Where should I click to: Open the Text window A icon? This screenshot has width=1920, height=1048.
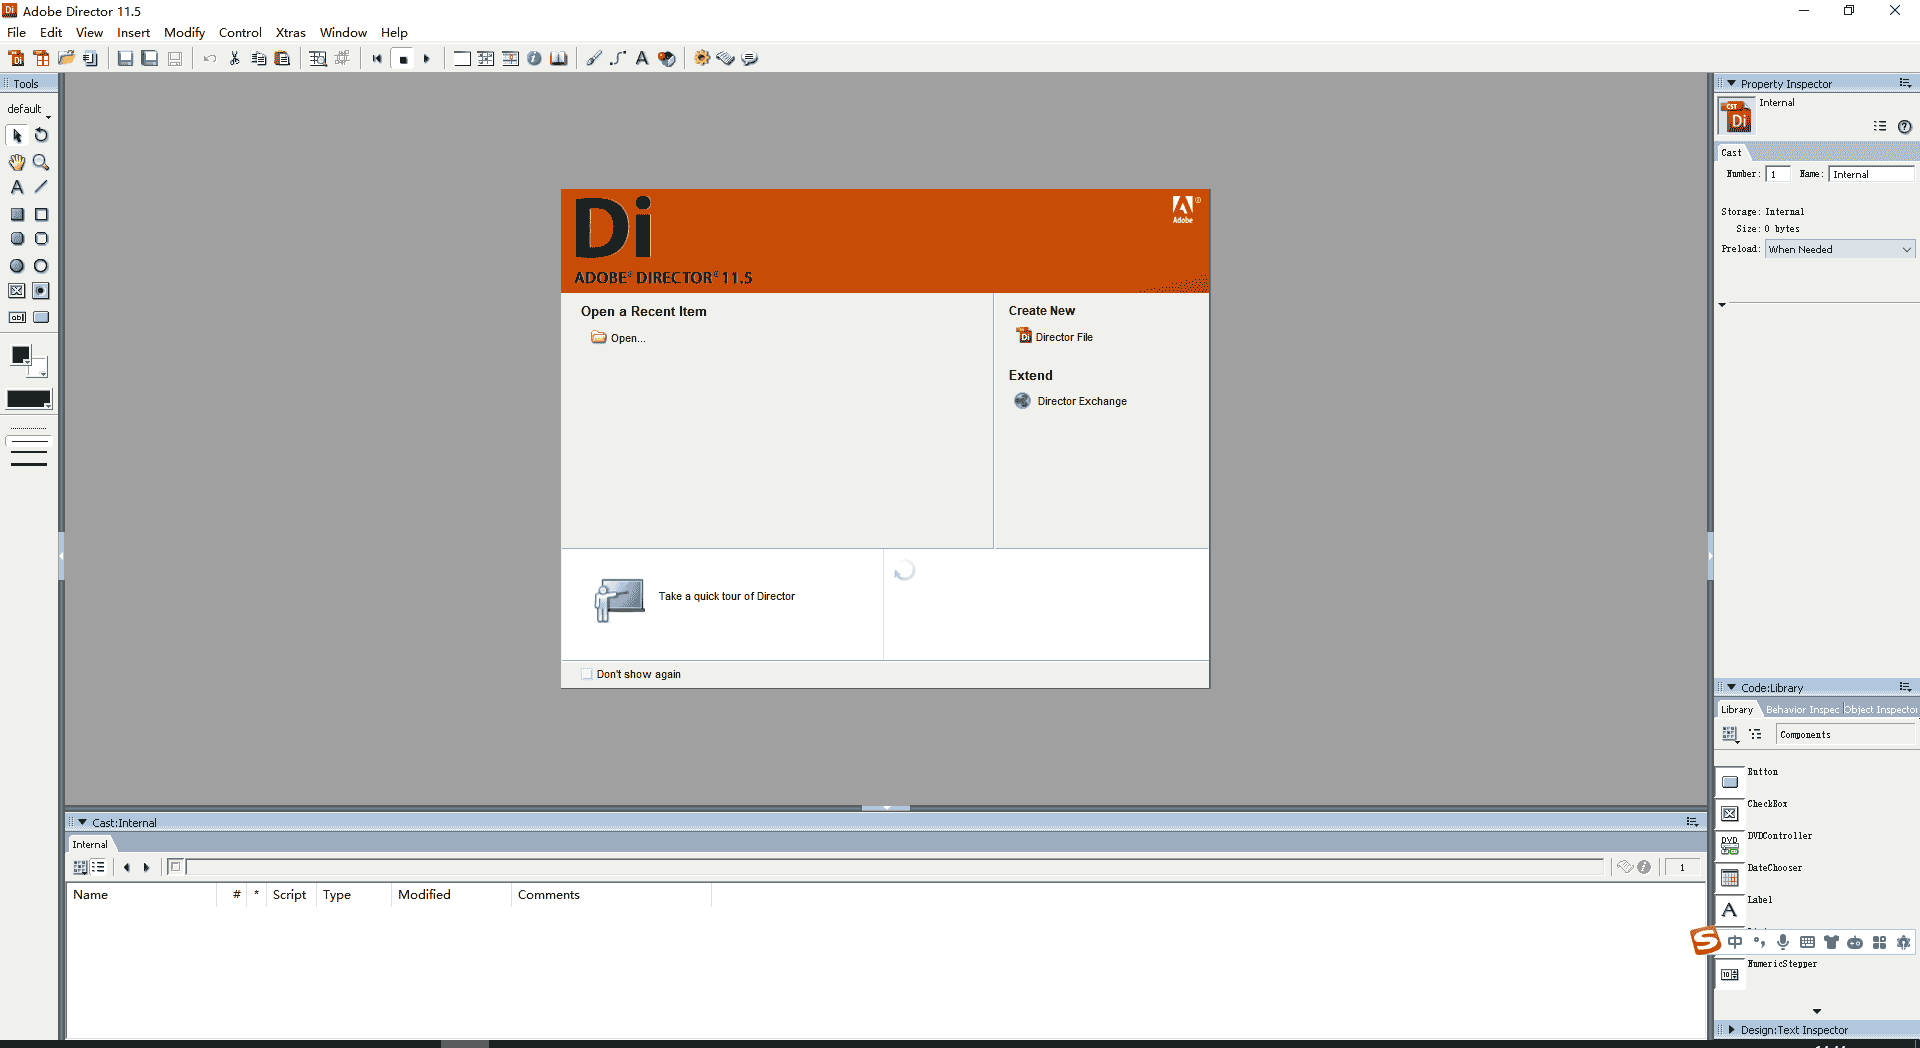pos(642,58)
